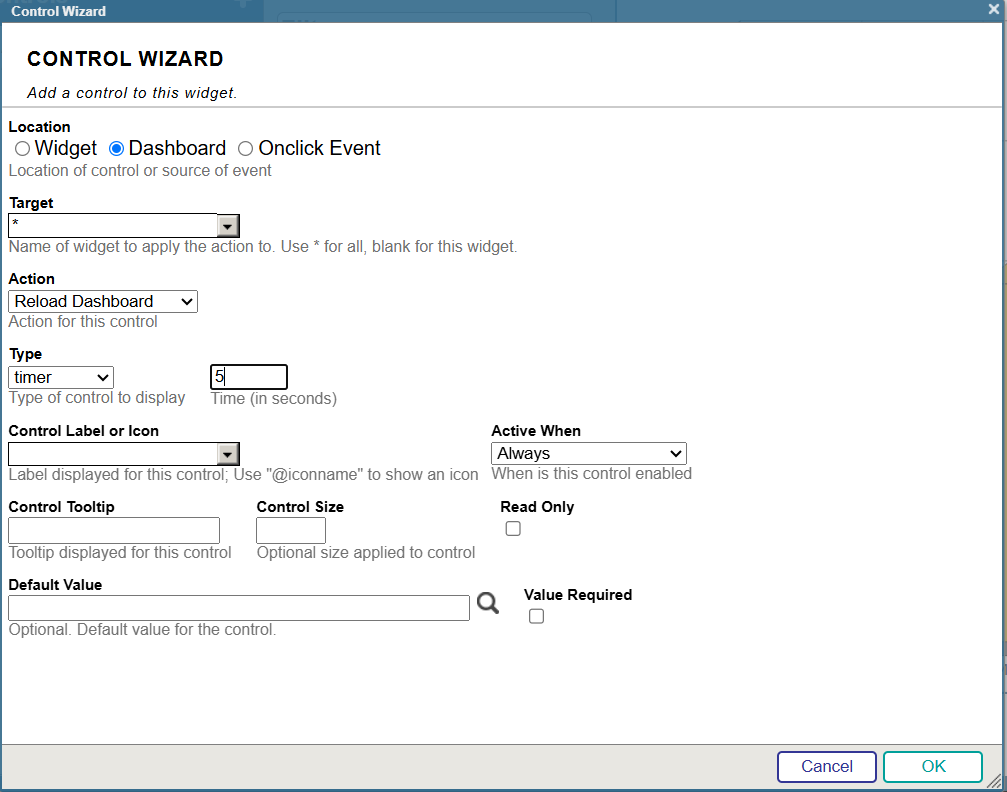
Task: Enable the Read Only checkbox
Action: coord(513,529)
